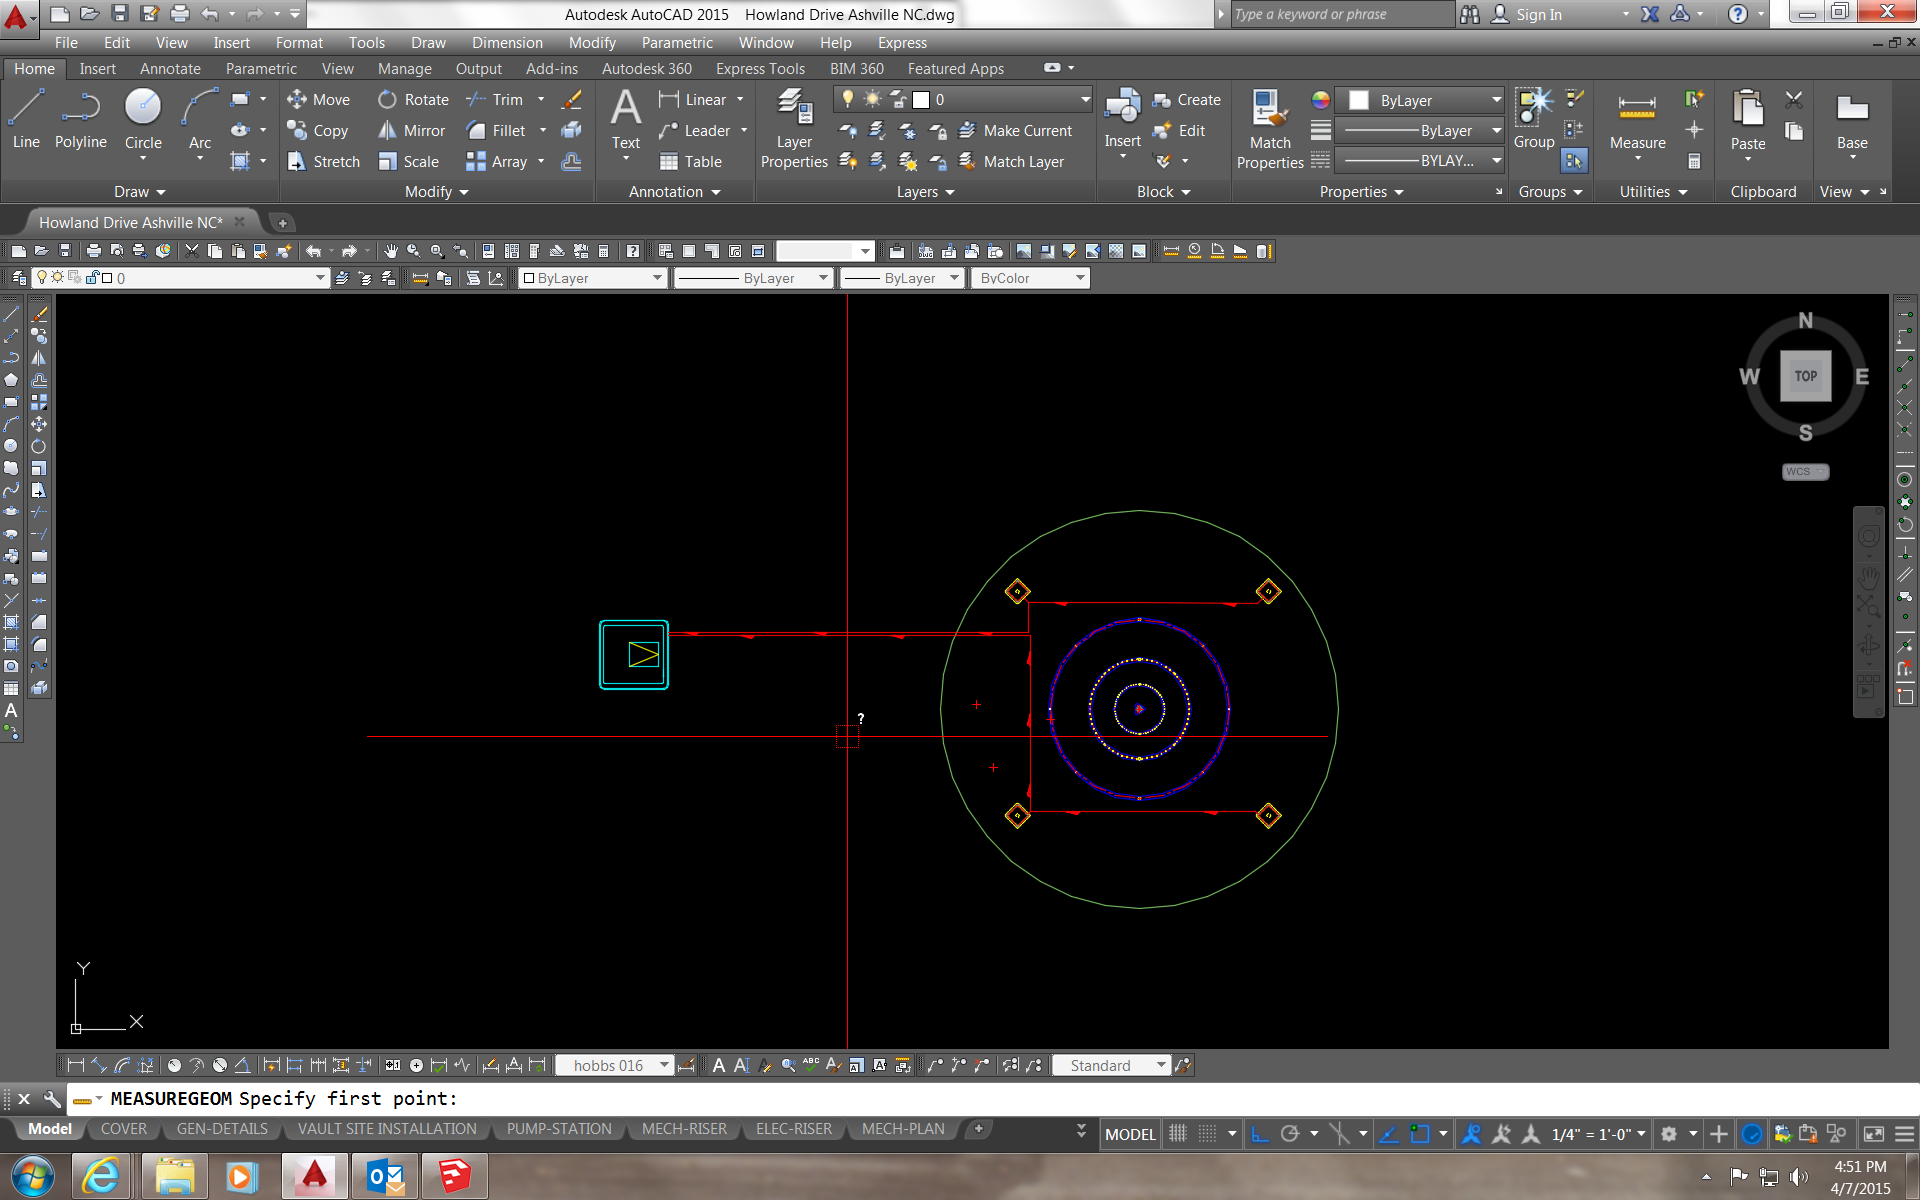Turn off the lightbulb layer visibility icon
This screenshot has height=1200, width=1920.
point(847,99)
